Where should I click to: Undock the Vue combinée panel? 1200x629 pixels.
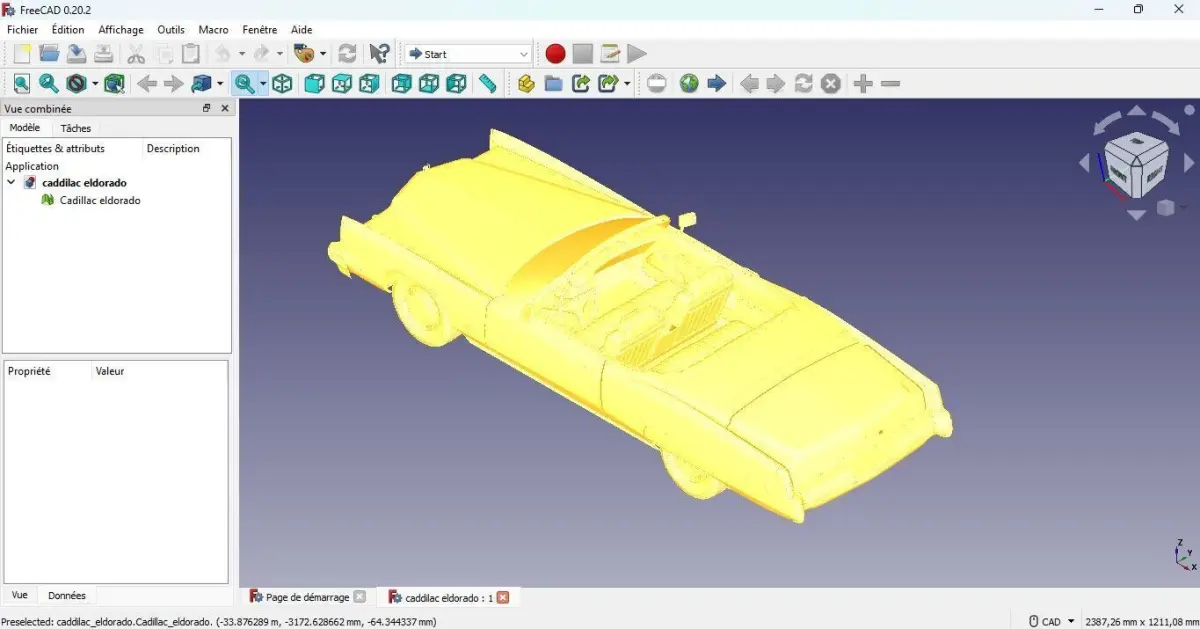pos(207,108)
